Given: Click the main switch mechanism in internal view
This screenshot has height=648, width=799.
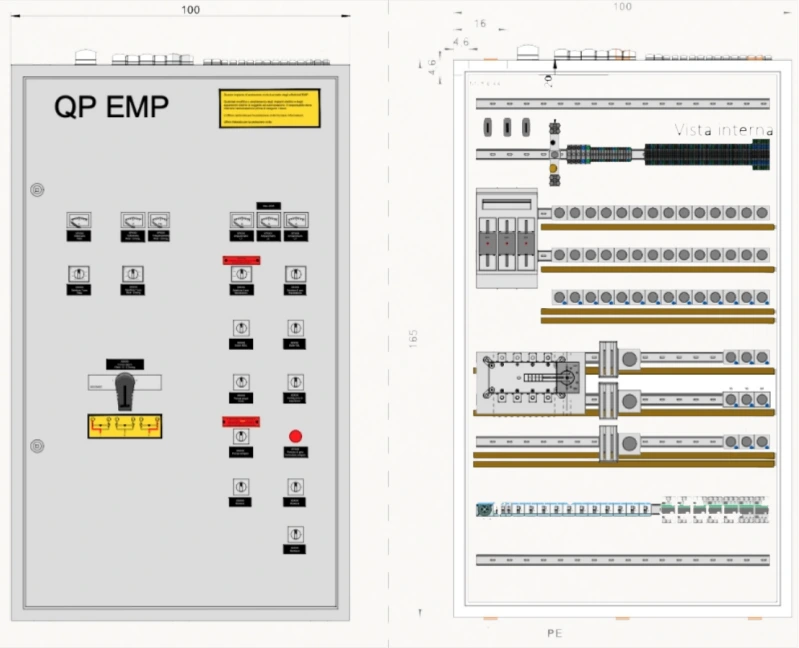Looking at the screenshot, I should 530,382.
